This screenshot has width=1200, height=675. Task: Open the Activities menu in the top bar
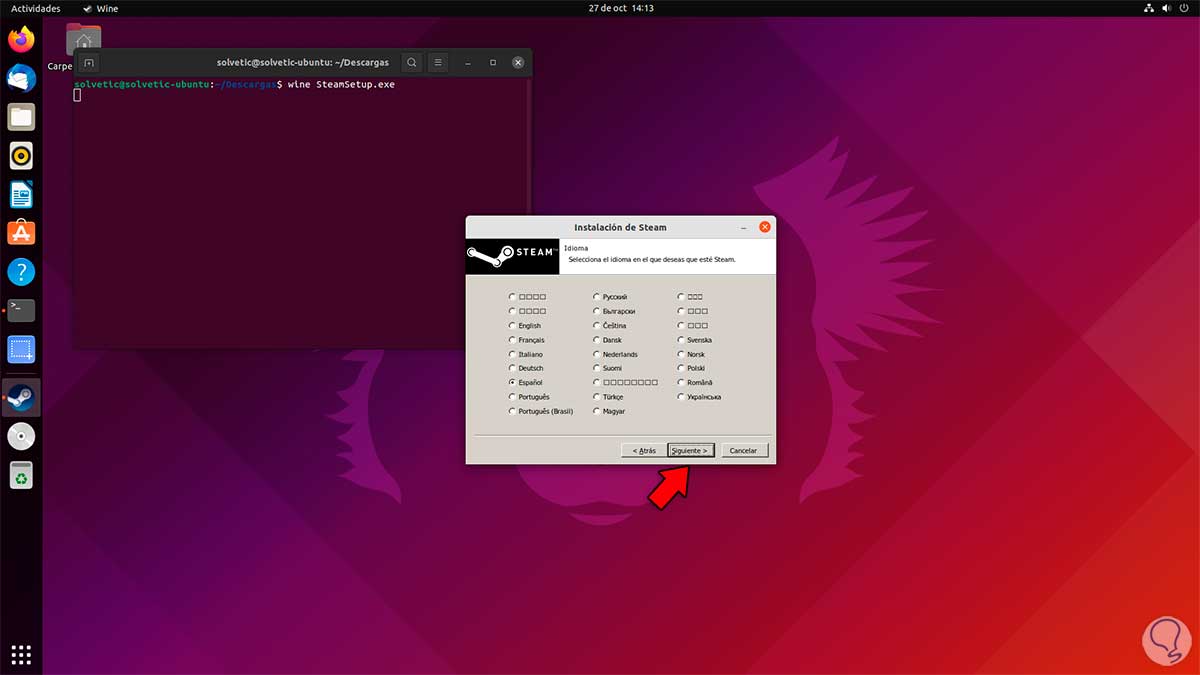coord(35,7)
